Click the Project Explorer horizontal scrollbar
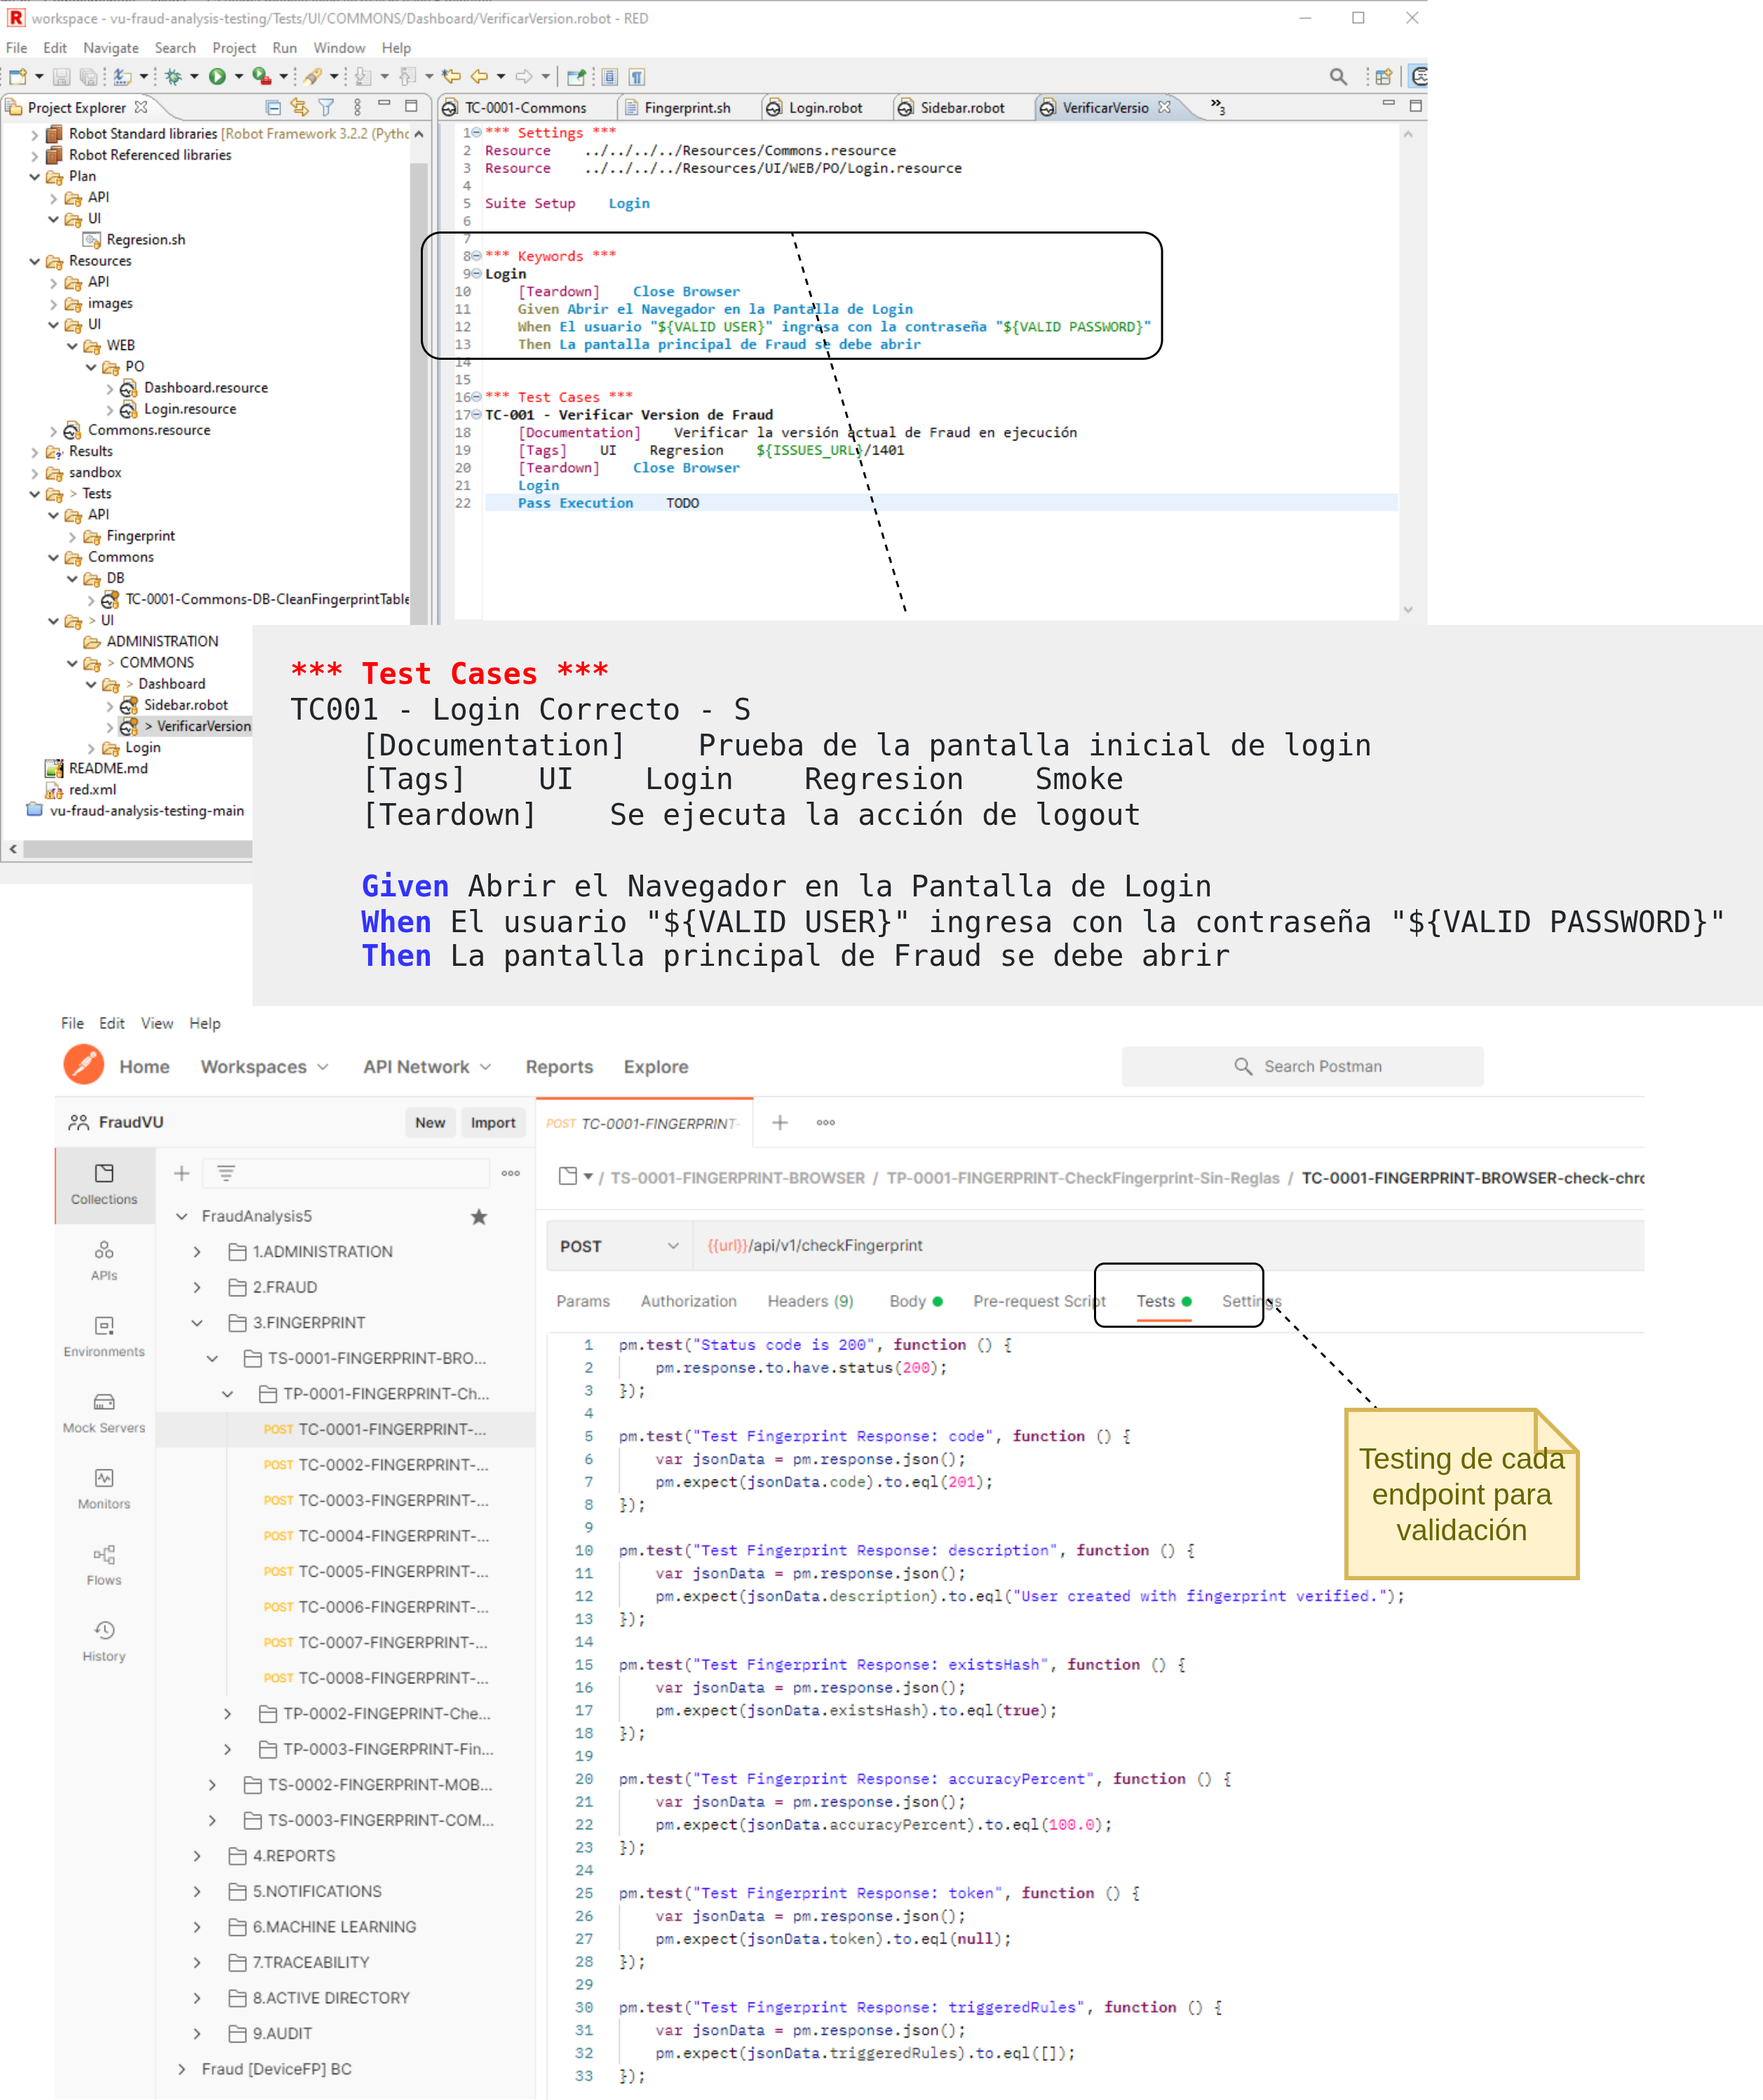 click(x=137, y=849)
